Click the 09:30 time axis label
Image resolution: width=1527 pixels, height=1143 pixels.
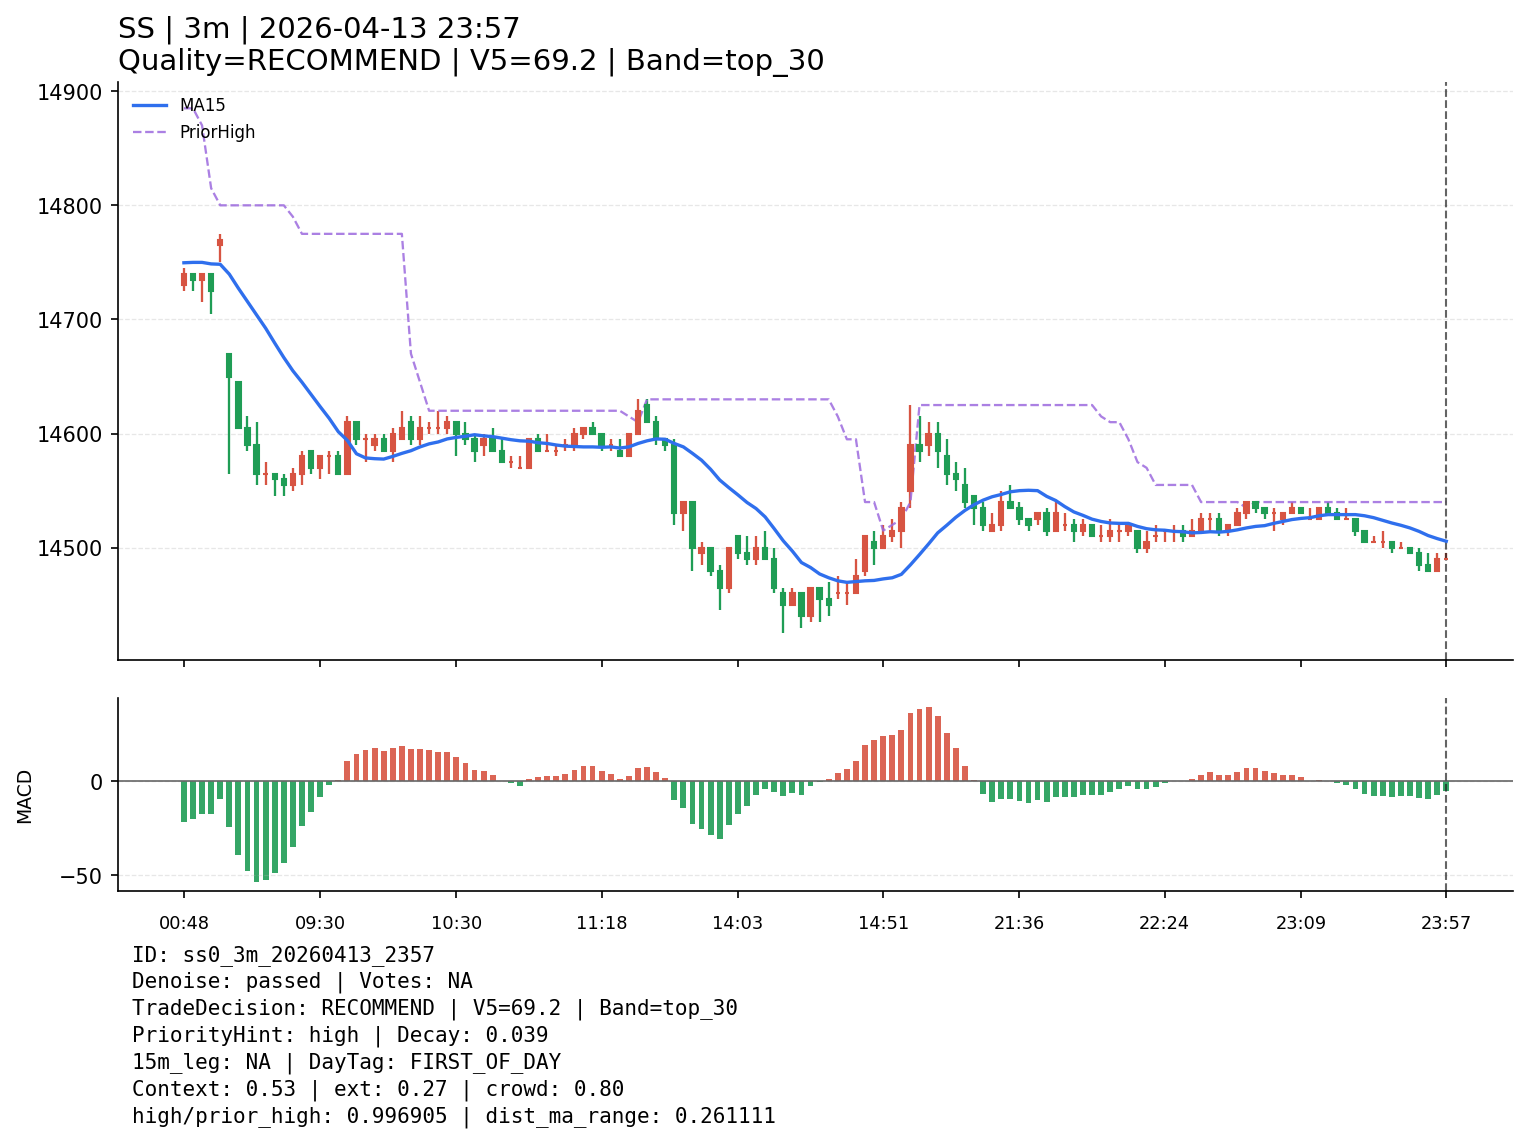tap(320, 923)
